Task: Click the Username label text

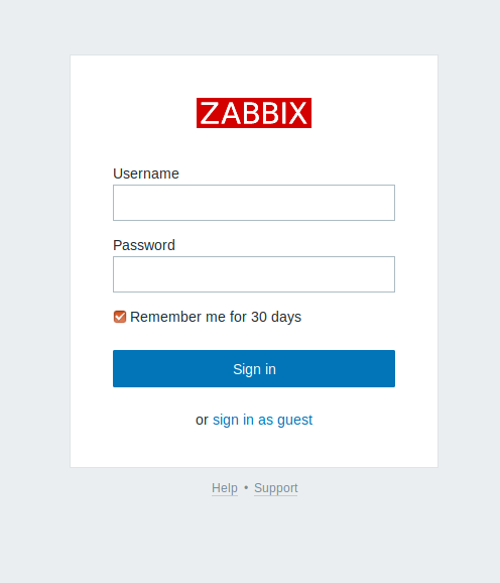Action: 146,174
